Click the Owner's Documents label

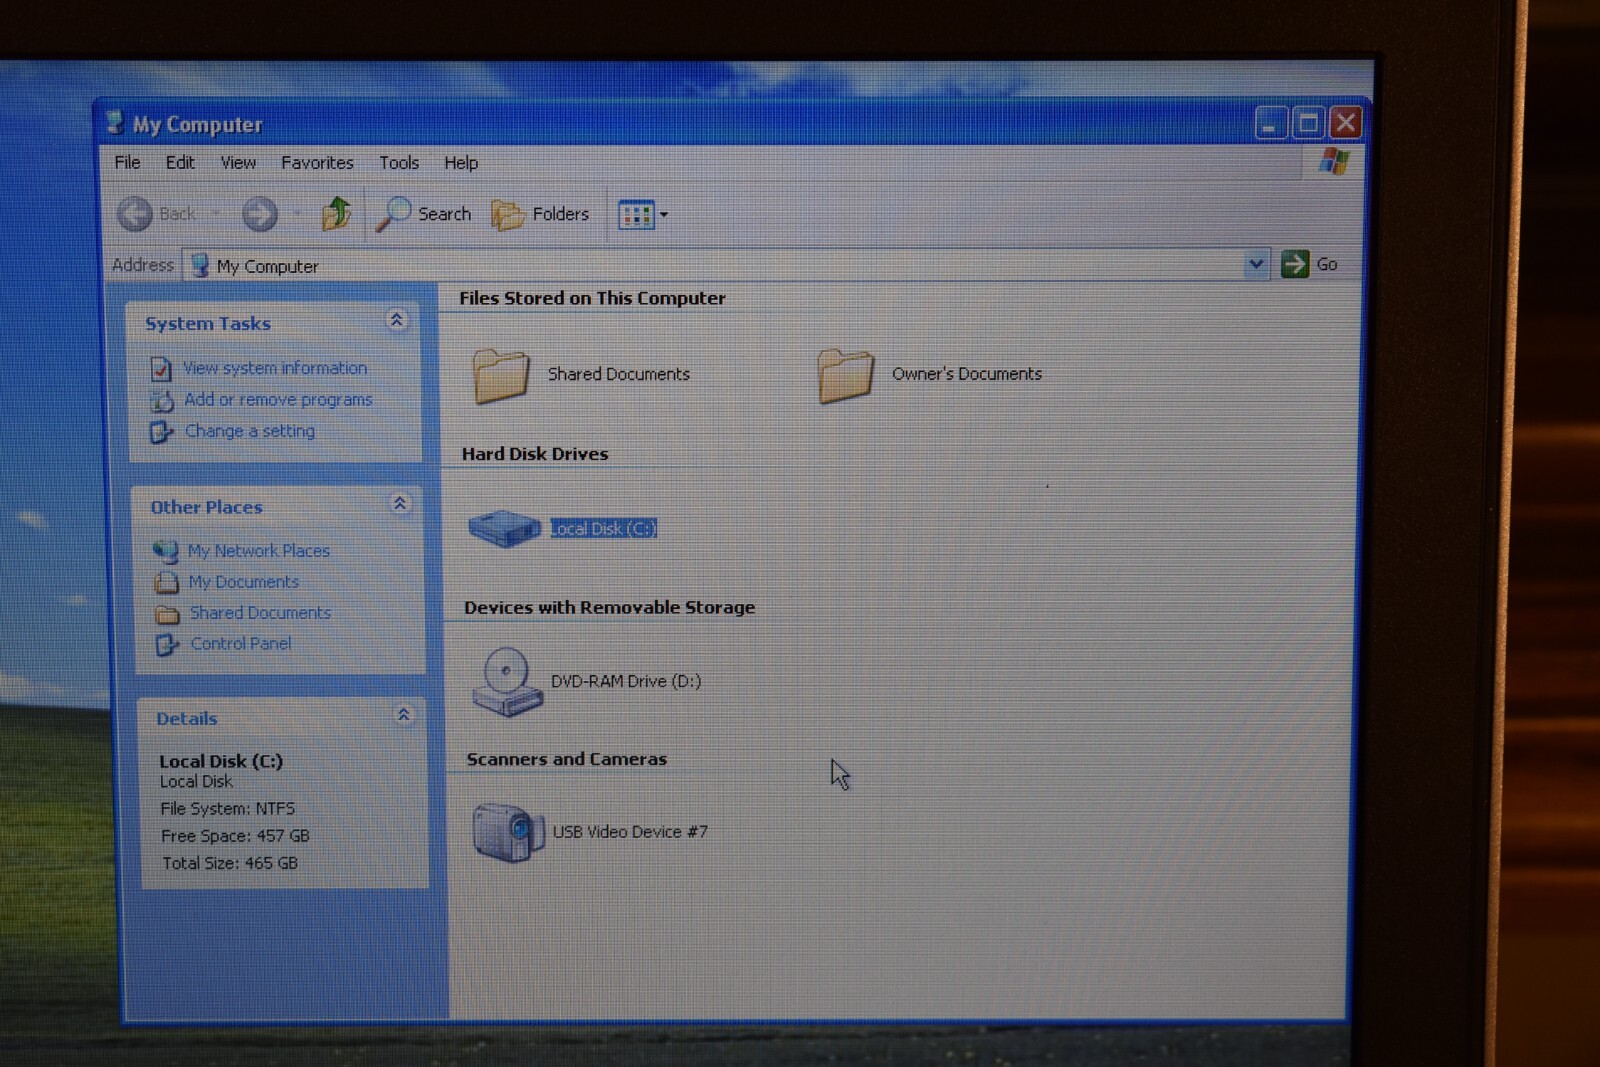[x=967, y=374]
